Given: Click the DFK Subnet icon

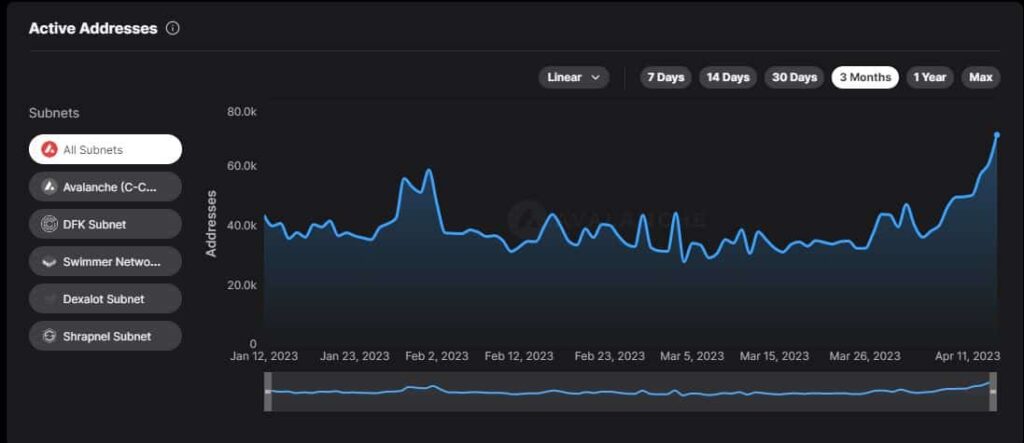Looking at the screenshot, I should 49,224.
